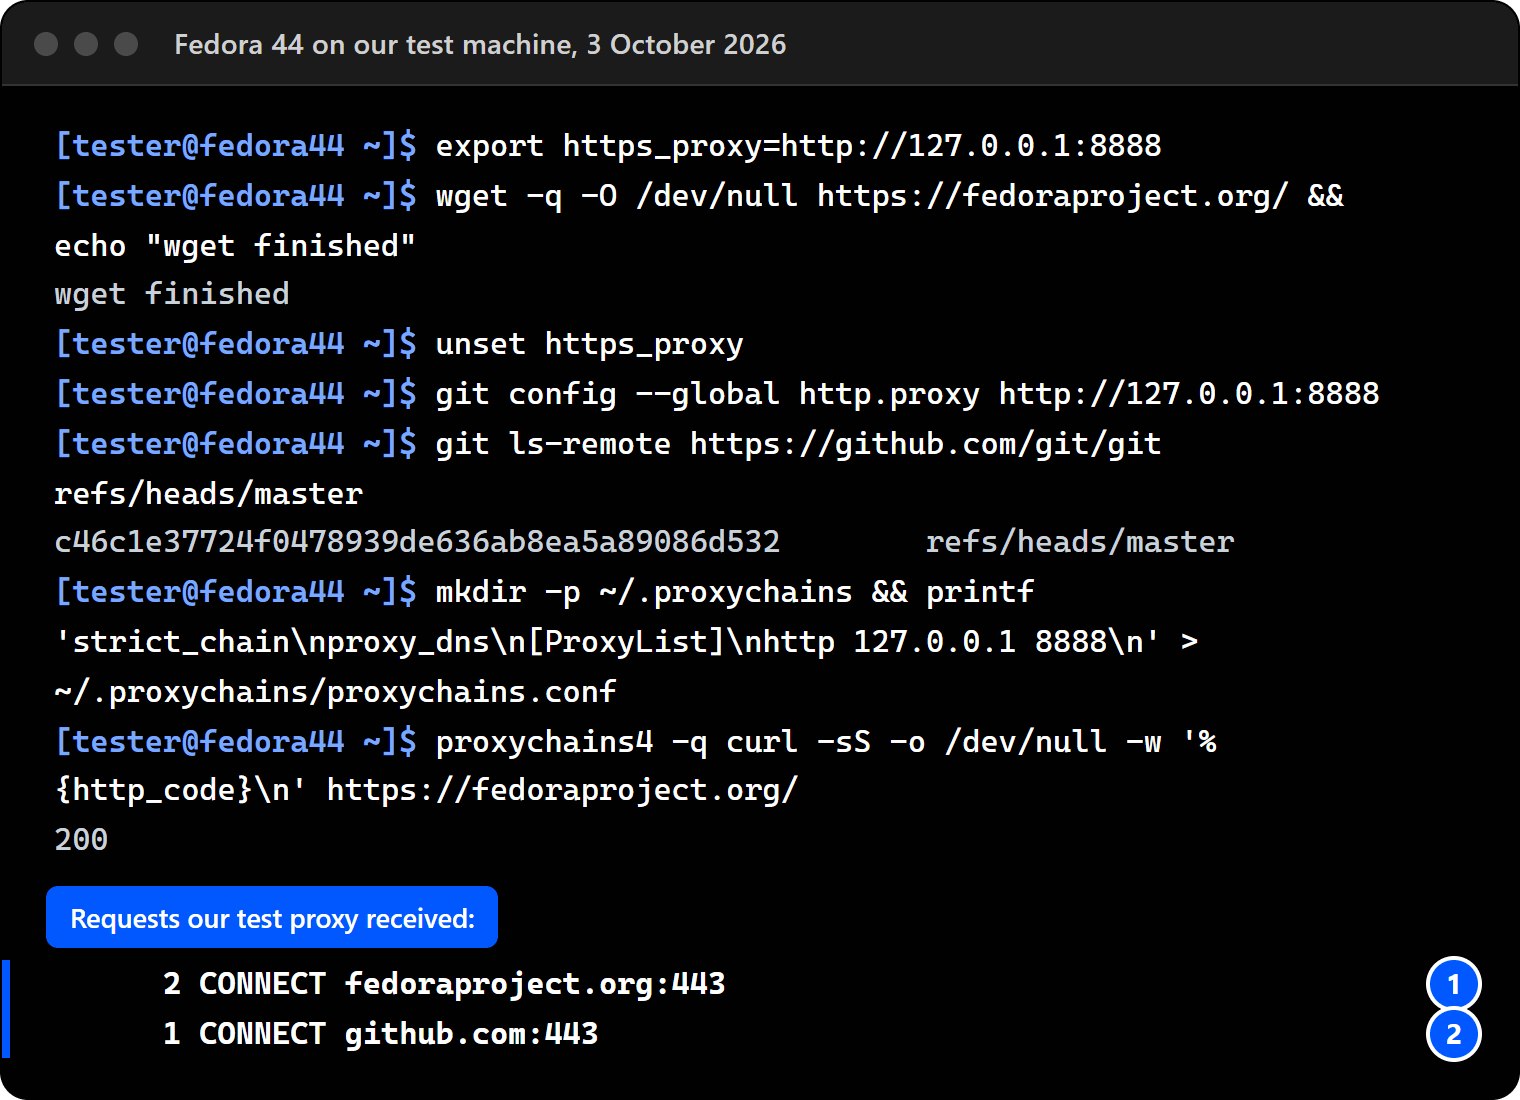Click "refs/heads/master" beside the commit hash
Screen dimensions: 1520x1100
pos(1080,542)
